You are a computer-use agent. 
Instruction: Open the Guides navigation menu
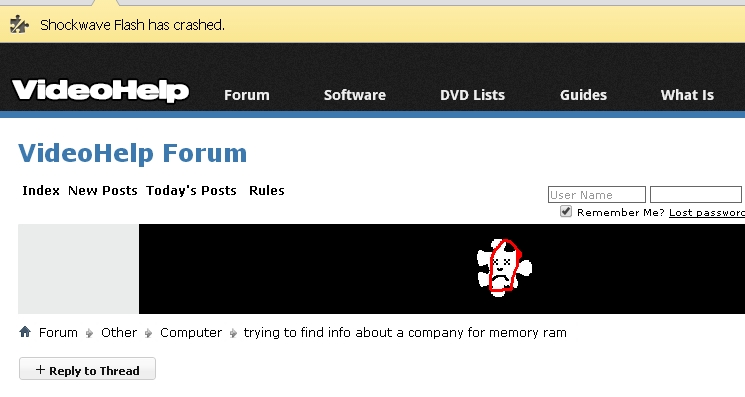click(x=583, y=95)
